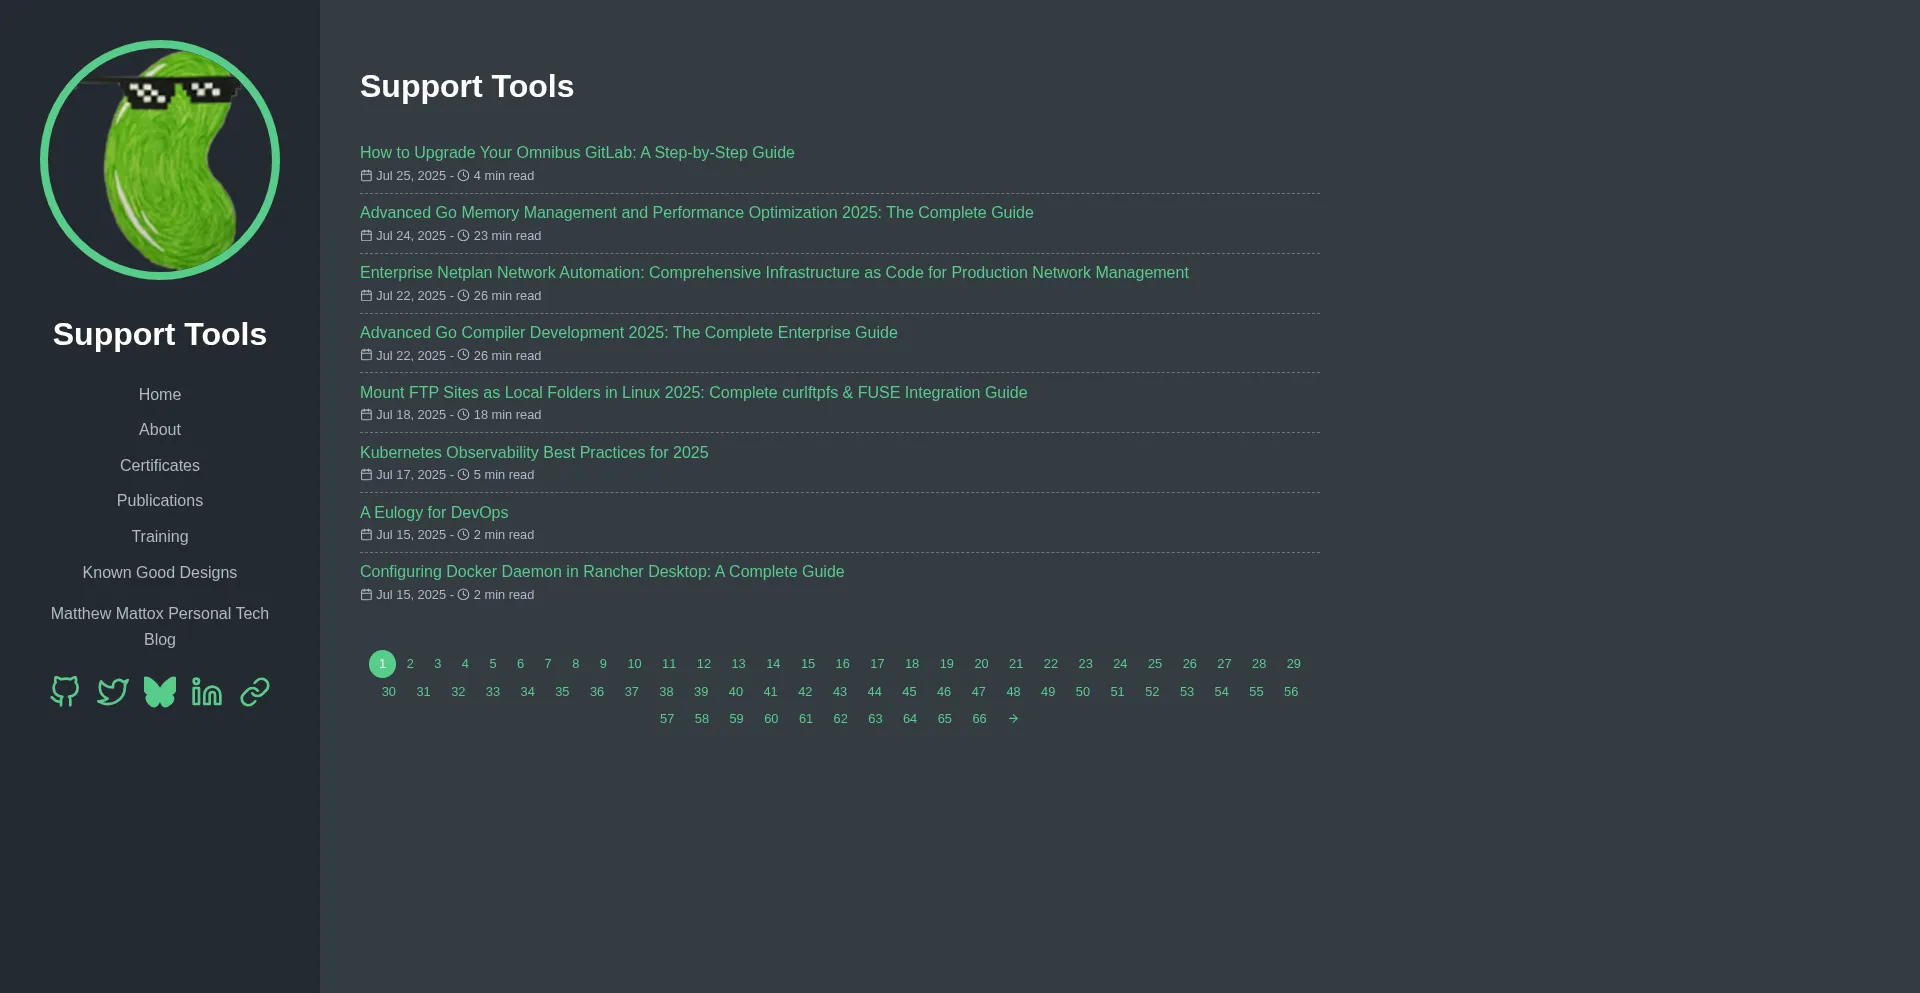Click the calendar icon beside Jul 25 date
The height and width of the screenshot is (993, 1920).
click(365, 175)
